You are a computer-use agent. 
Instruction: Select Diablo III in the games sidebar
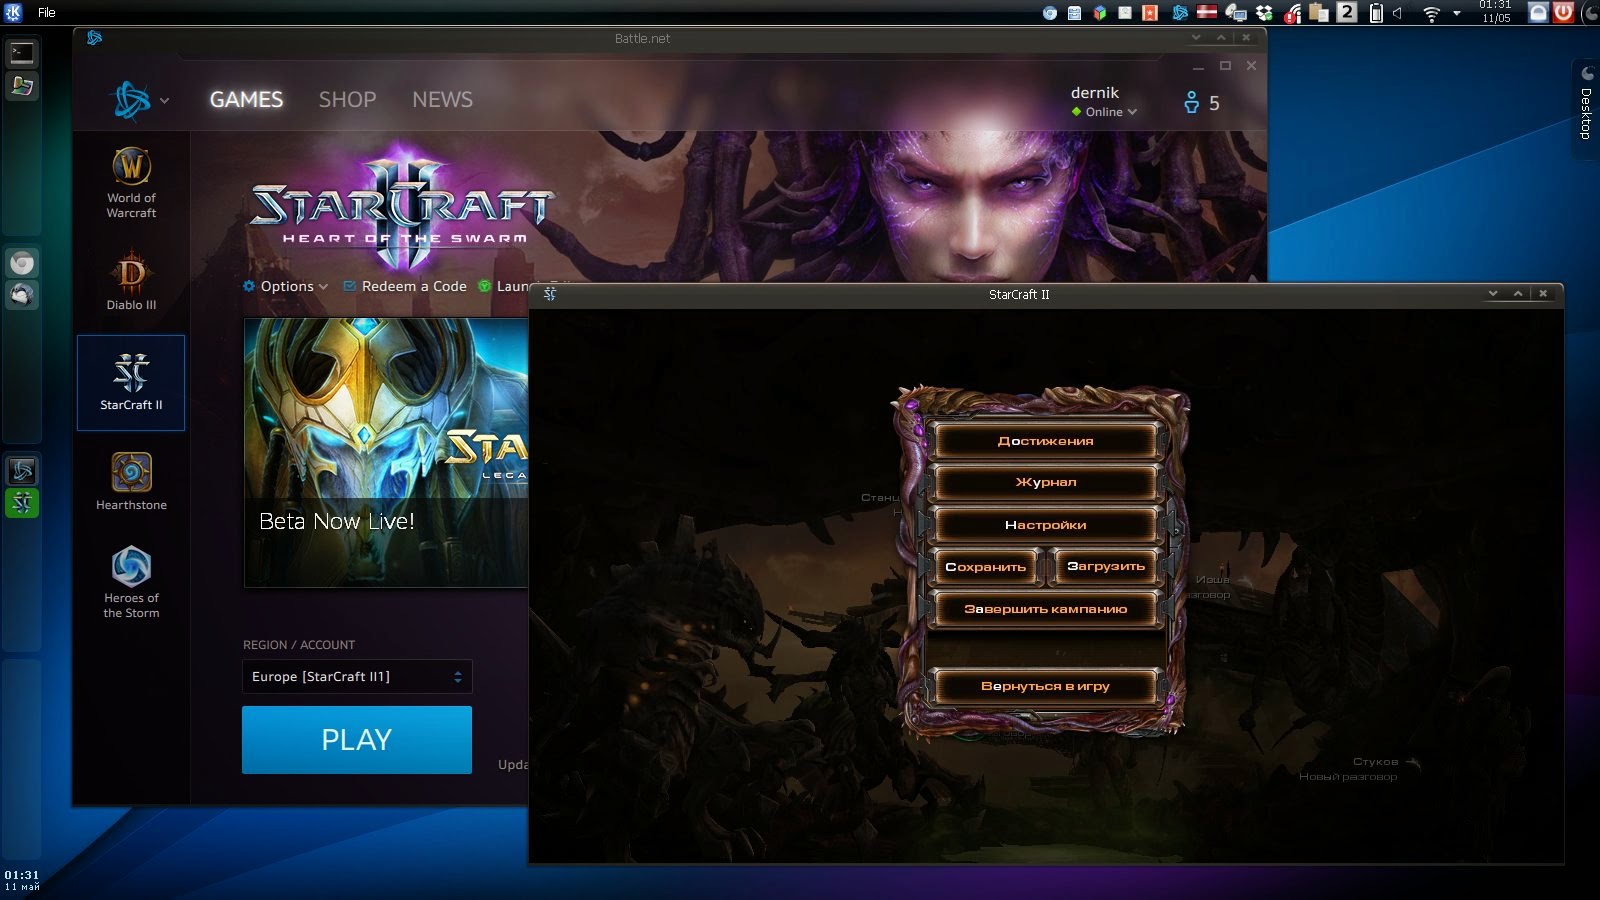click(x=131, y=282)
